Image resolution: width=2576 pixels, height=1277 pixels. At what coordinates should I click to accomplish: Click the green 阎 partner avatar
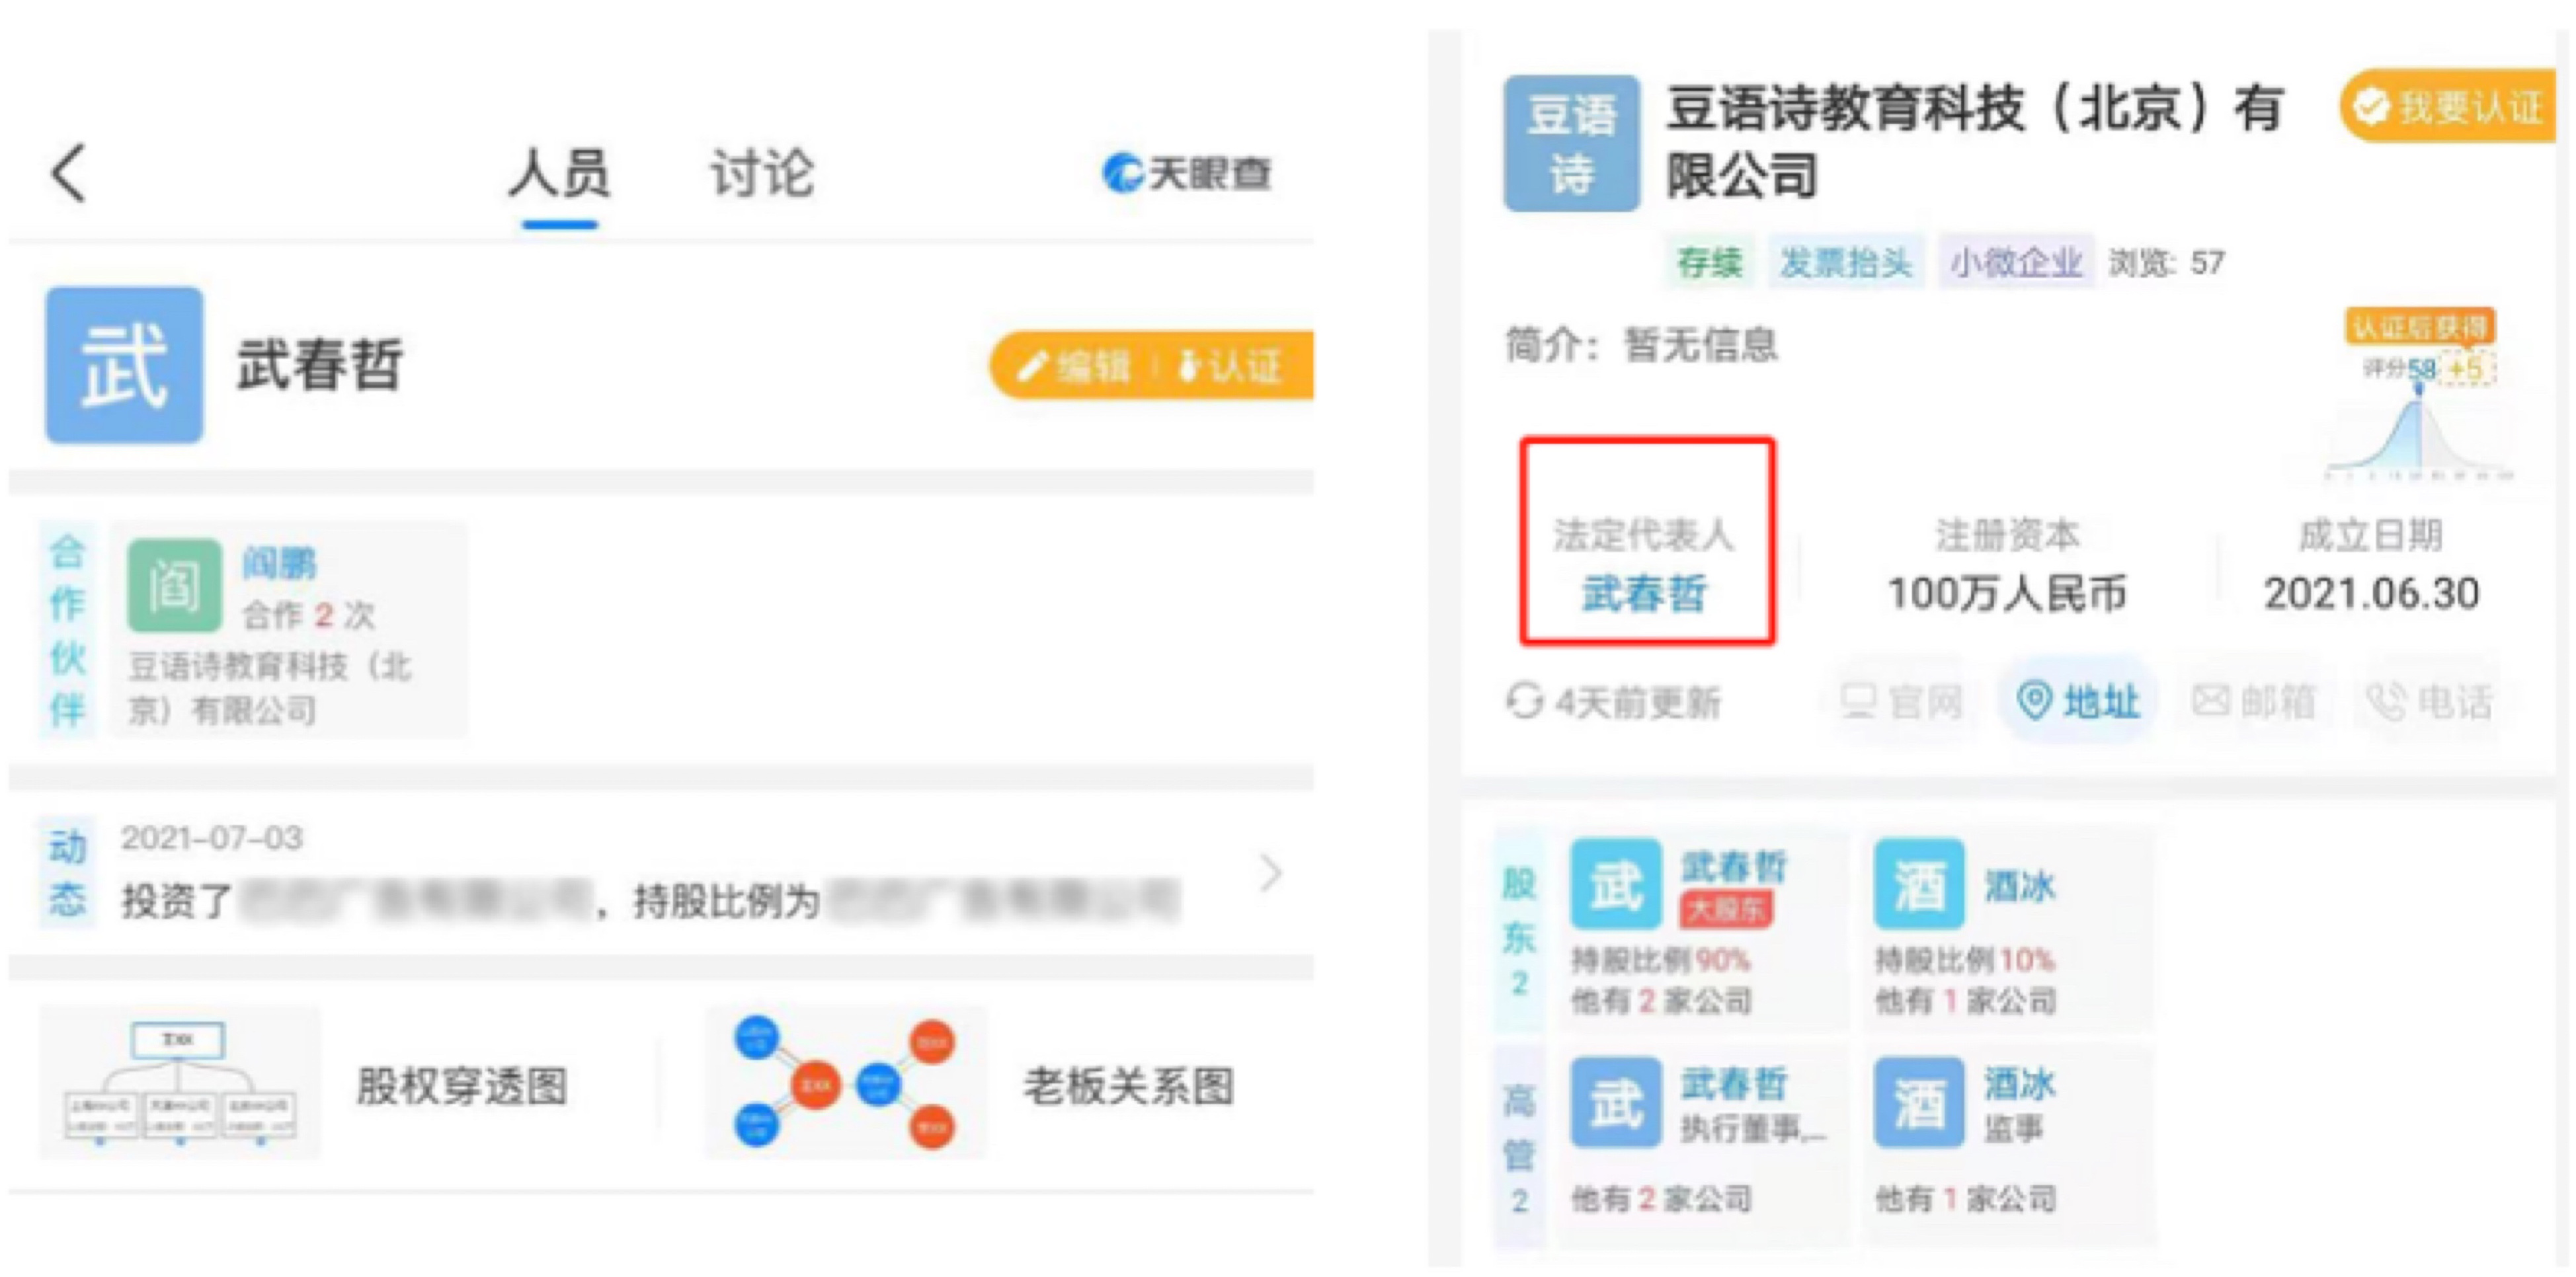point(174,585)
